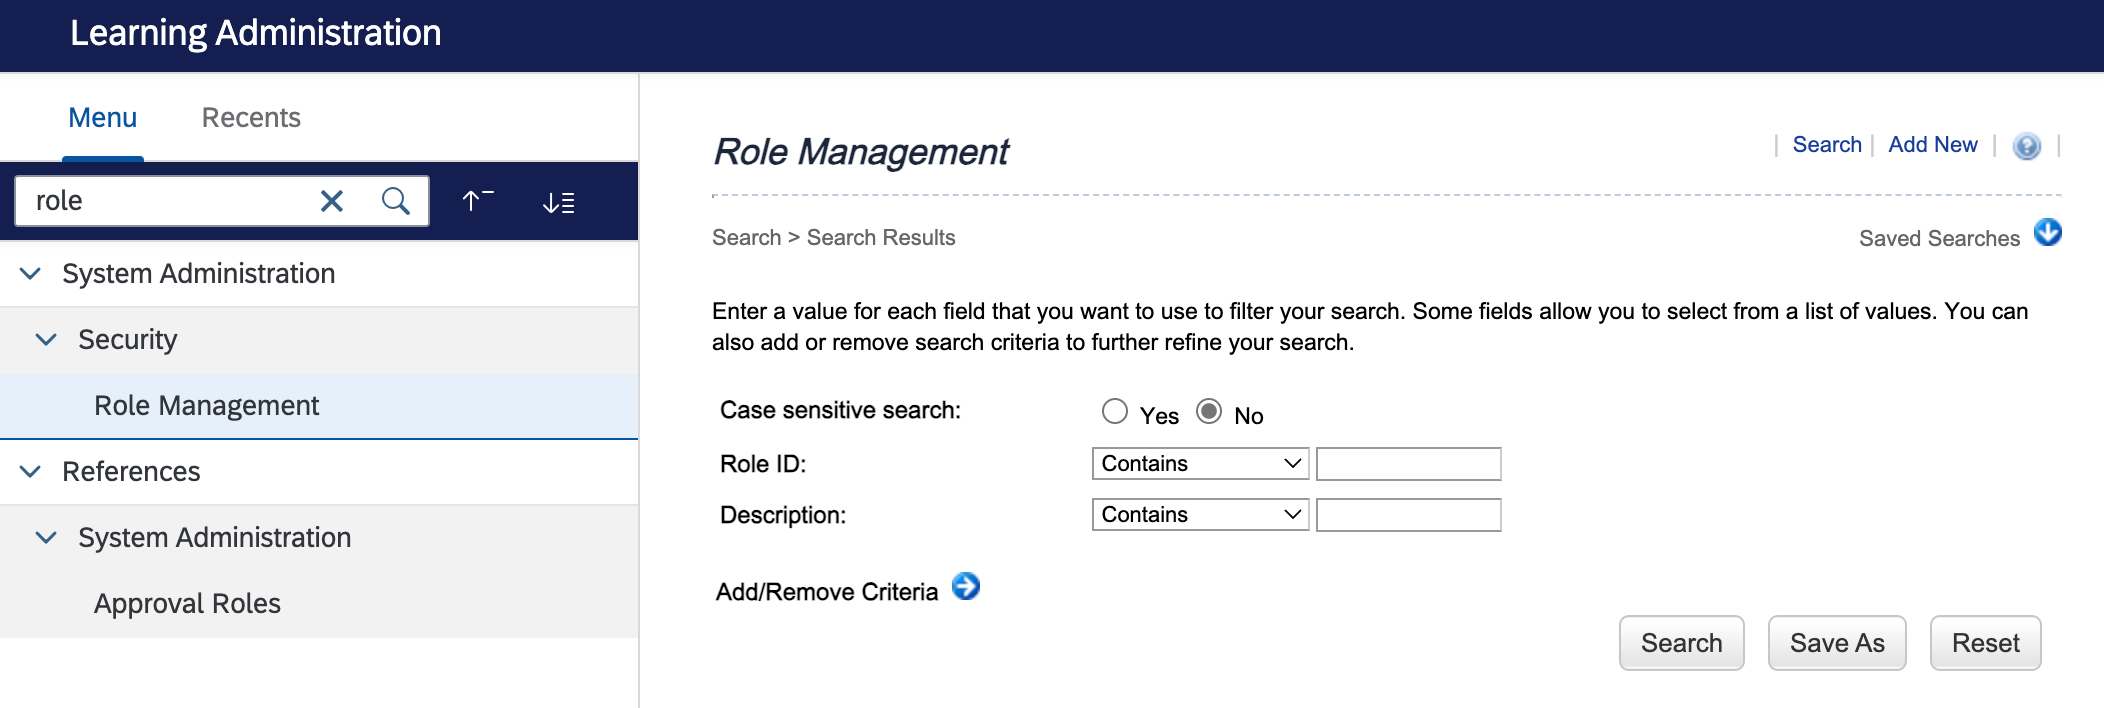This screenshot has width=2104, height=708.
Task: Open Approval Roles in the menu tree
Action: coord(187,604)
